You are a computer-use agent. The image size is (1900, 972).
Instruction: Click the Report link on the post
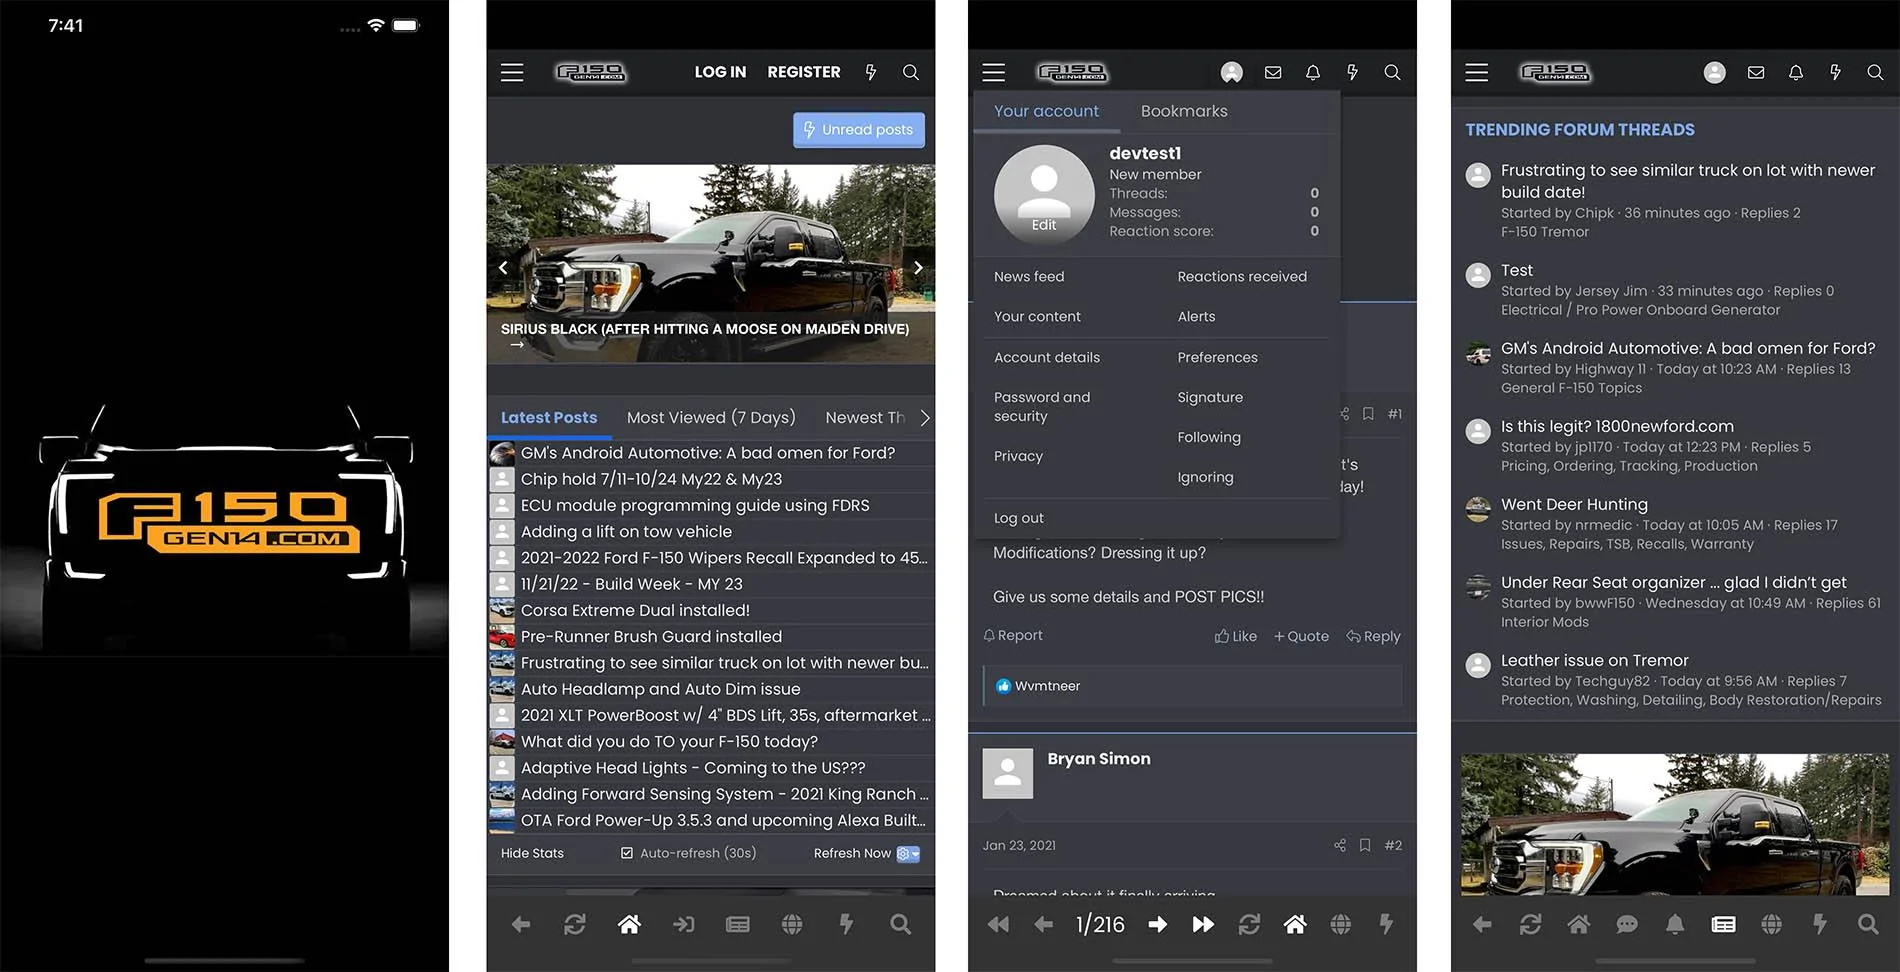(x=1013, y=636)
